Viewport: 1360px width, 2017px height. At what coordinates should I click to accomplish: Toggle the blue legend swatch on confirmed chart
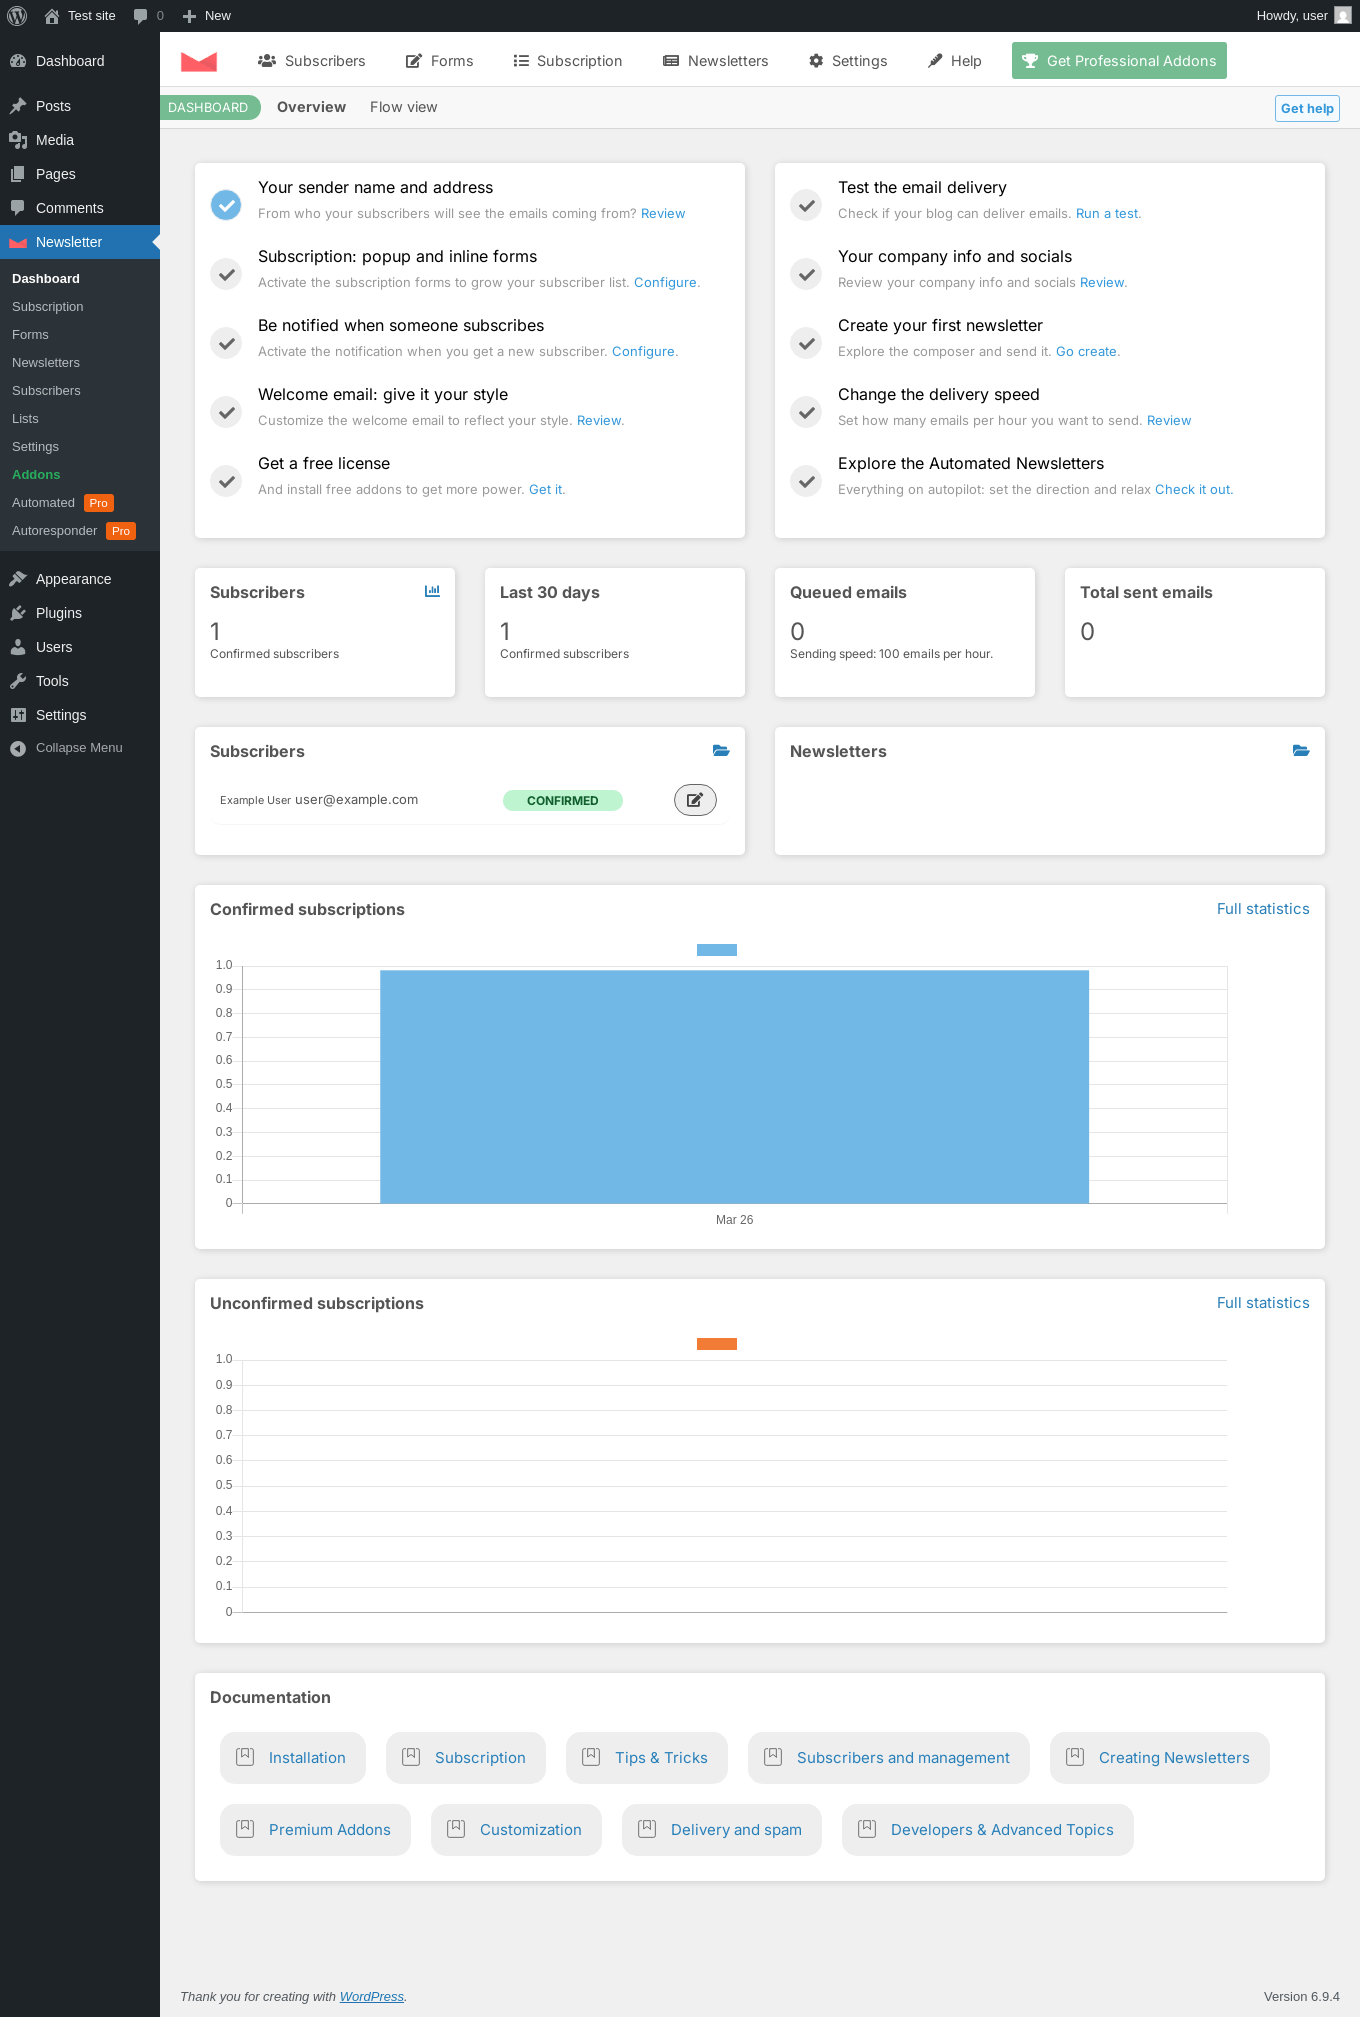pyautogui.click(x=717, y=950)
